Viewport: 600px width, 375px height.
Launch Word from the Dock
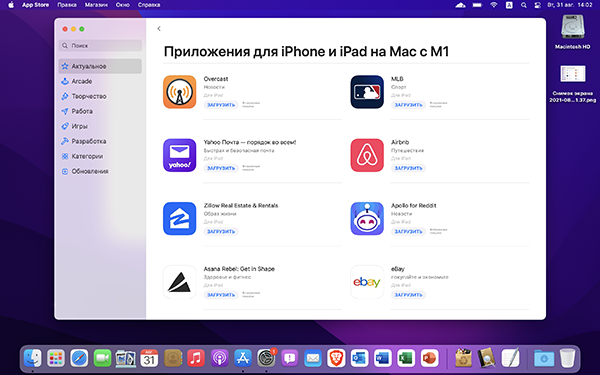383,359
